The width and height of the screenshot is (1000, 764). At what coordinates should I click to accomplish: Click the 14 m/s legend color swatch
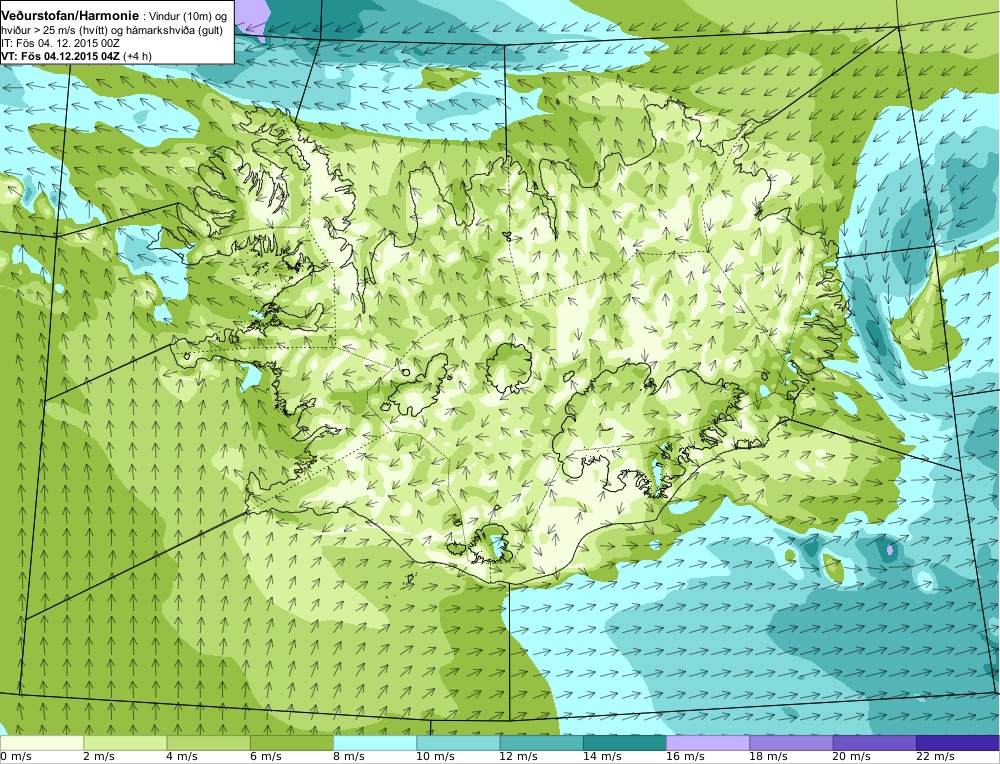(624, 744)
